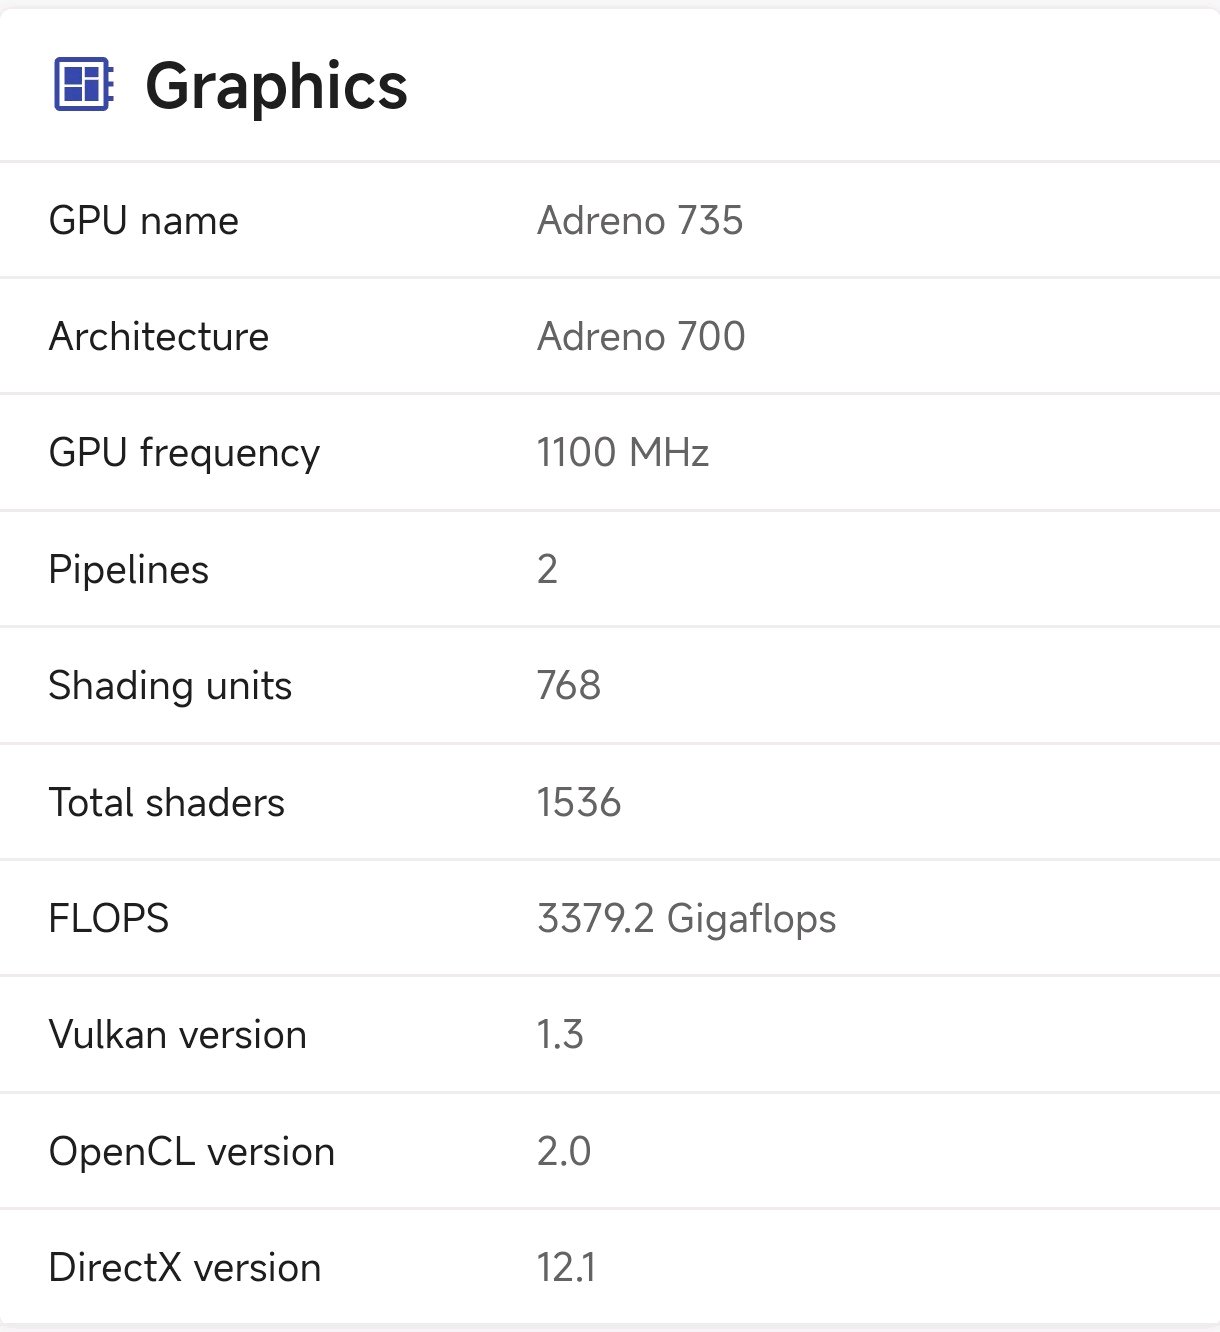
Task: Click the 12.1 DirectX value
Action: pos(566,1268)
